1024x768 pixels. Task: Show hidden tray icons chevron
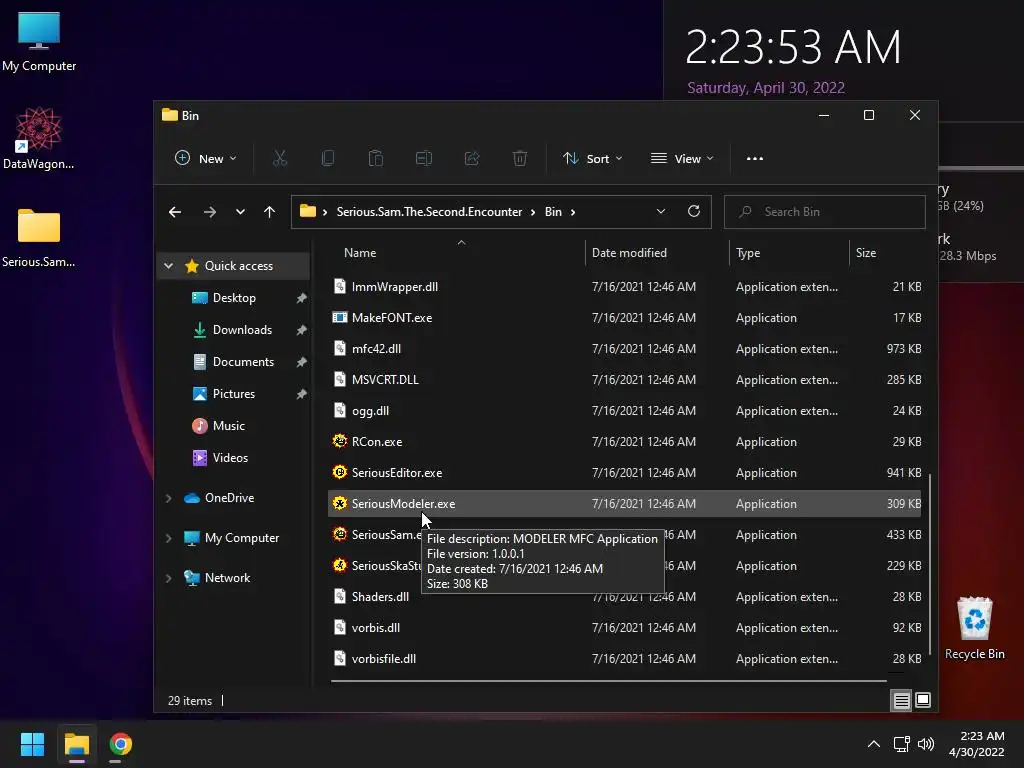(x=874, y=744)
